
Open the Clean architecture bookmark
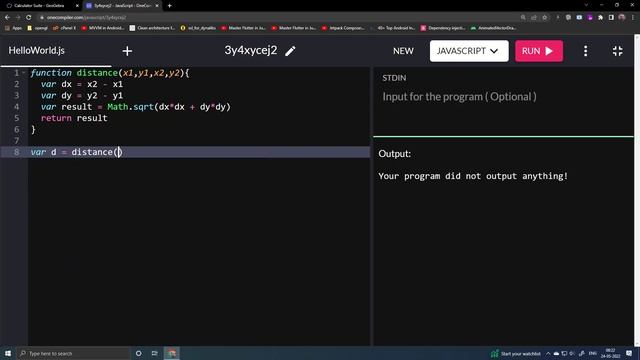(152, 28)
